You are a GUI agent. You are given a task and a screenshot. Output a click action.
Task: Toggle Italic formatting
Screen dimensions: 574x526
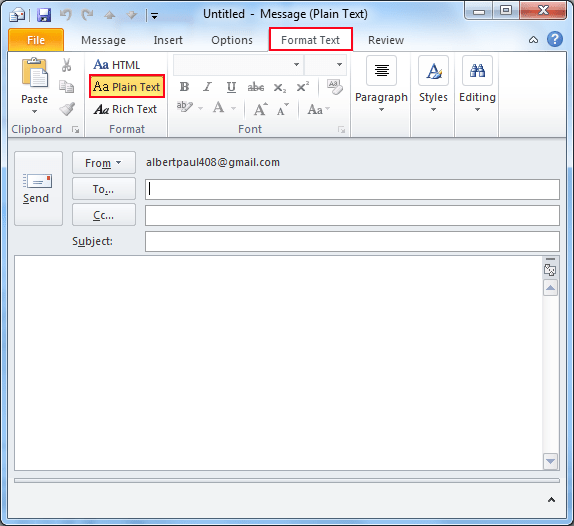(x=208, y=87)
